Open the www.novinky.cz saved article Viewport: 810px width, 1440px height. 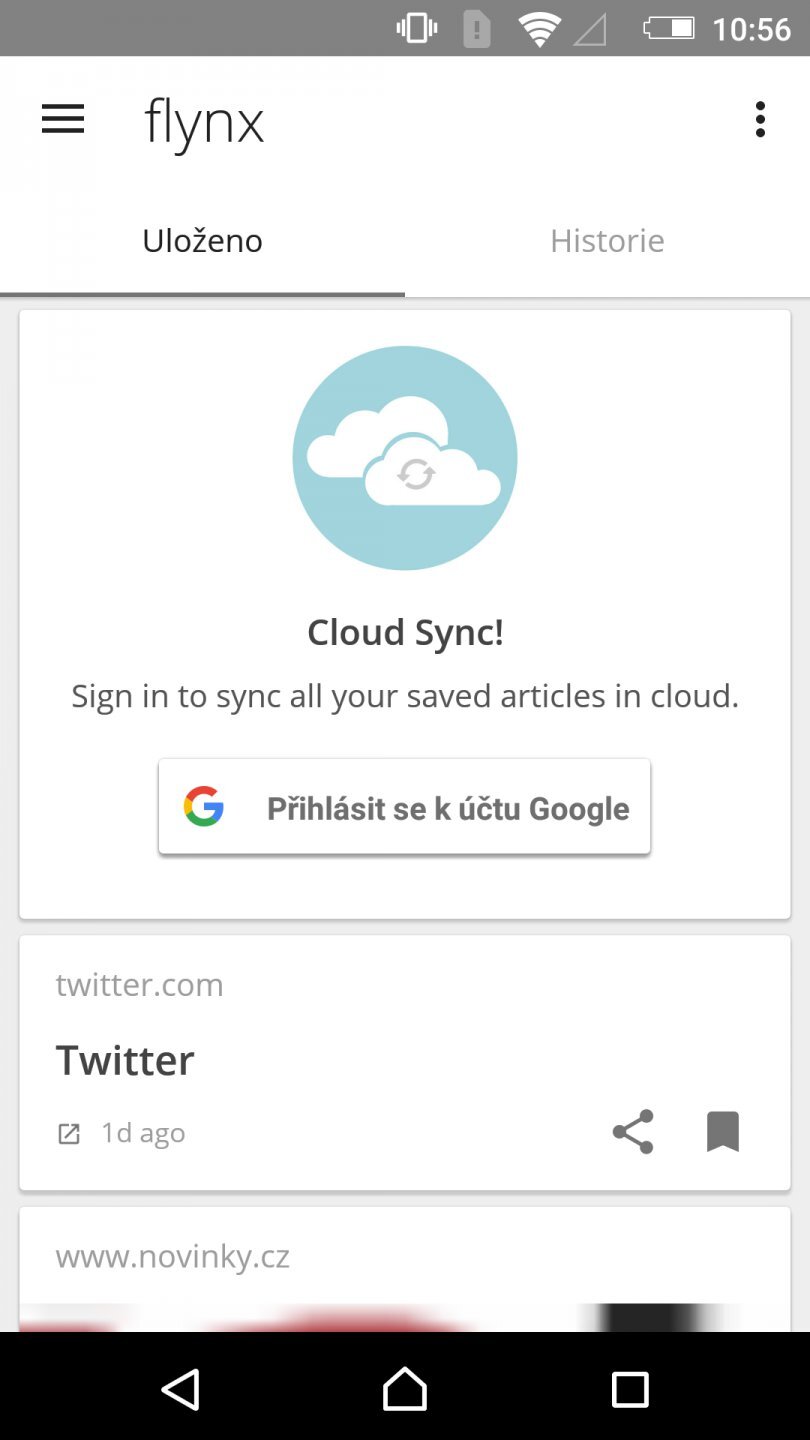172,1256
